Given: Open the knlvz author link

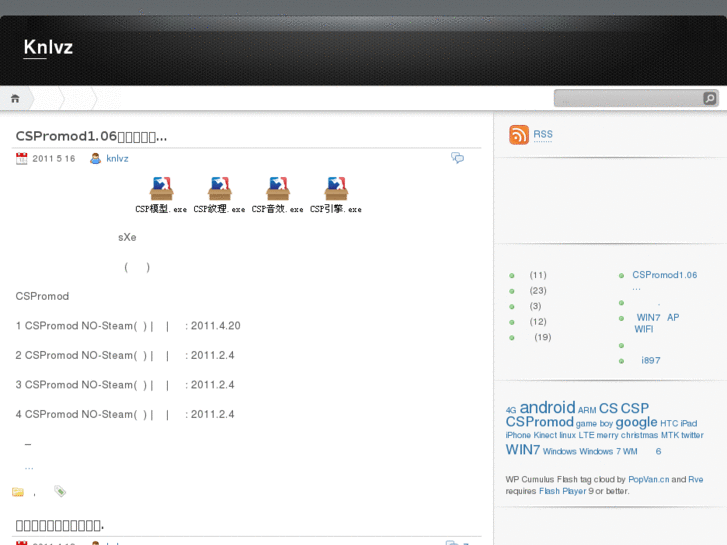Looking at the screenshot, I should click(x=117, y=159).
